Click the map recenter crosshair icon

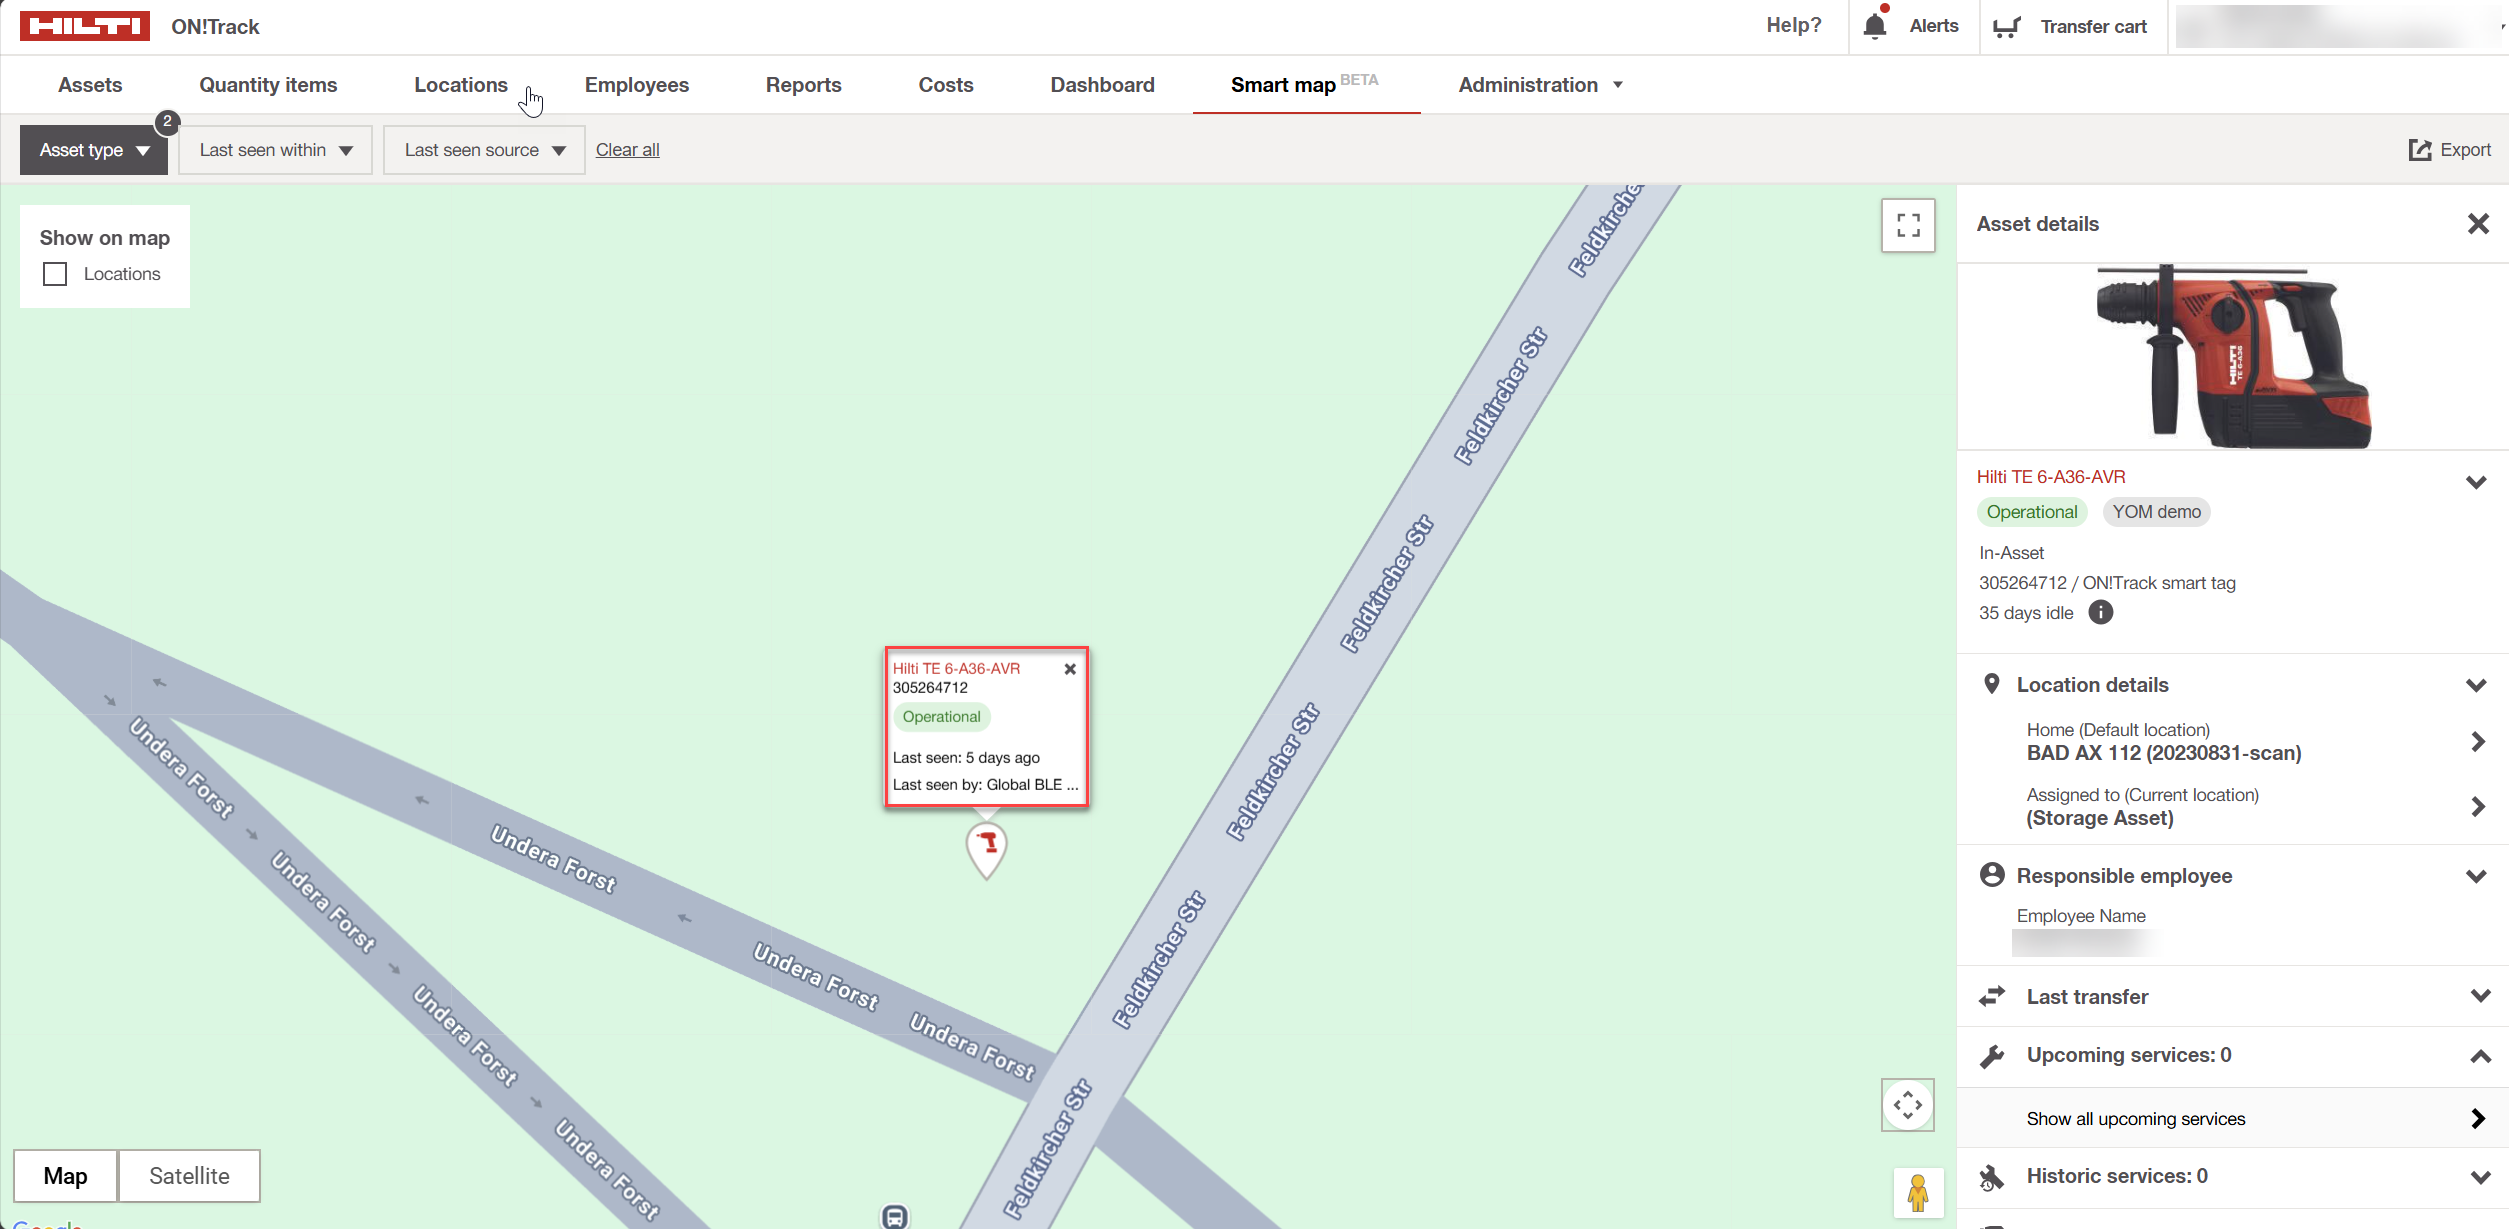[x=1907, y=1105]
